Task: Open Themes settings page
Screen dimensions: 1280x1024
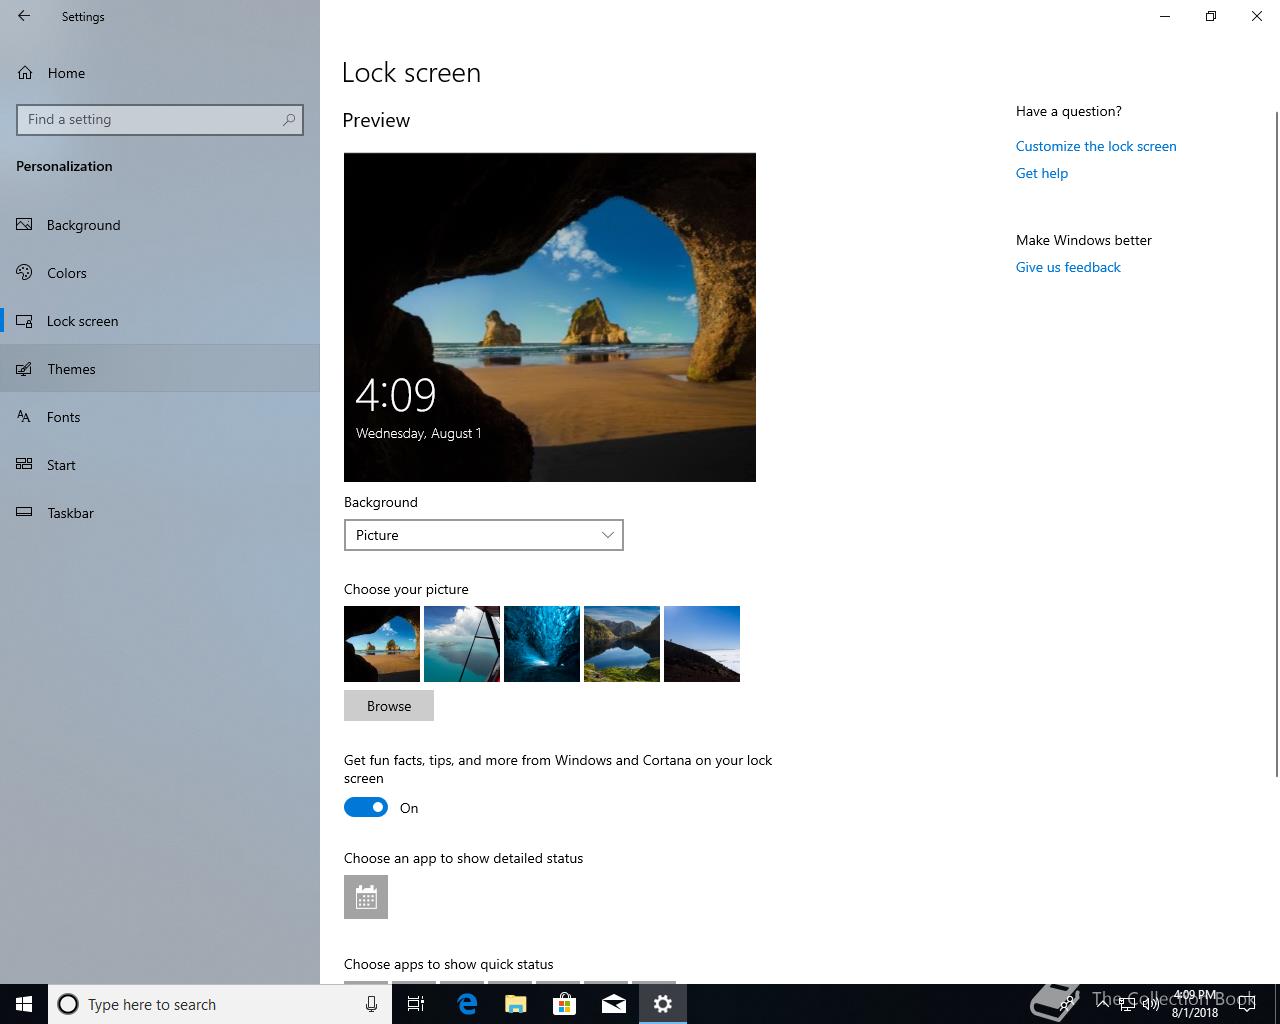Action: pyautogui.click(x=160, y=369)
